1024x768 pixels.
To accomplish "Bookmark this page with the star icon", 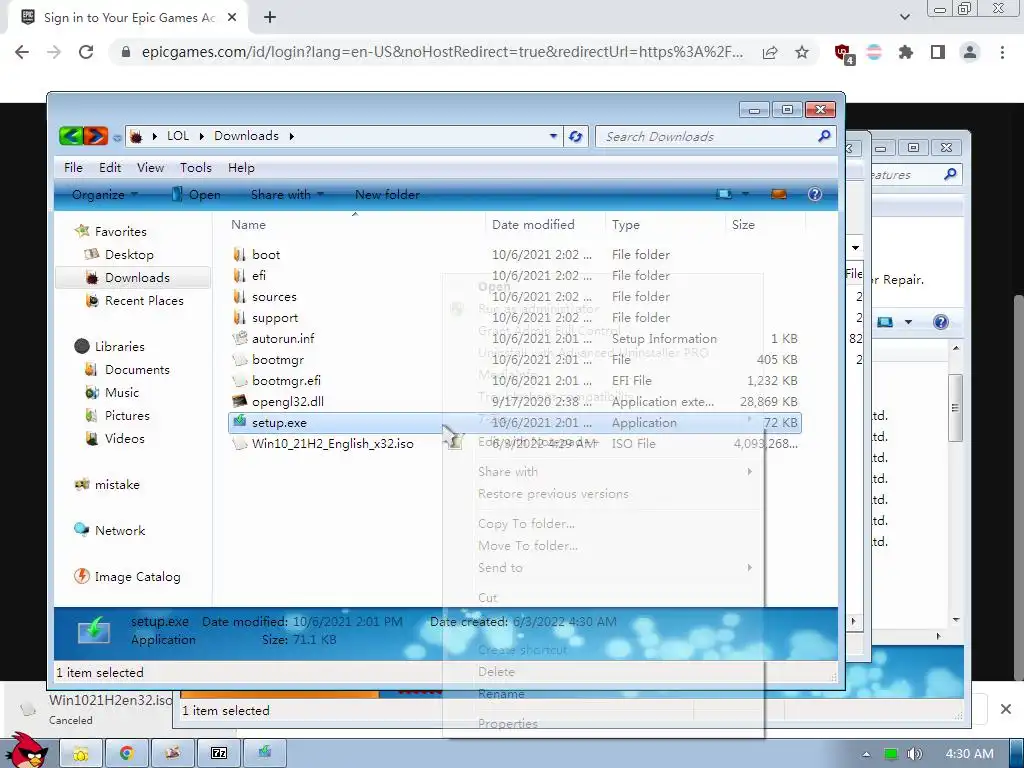I will coord(802,52).
